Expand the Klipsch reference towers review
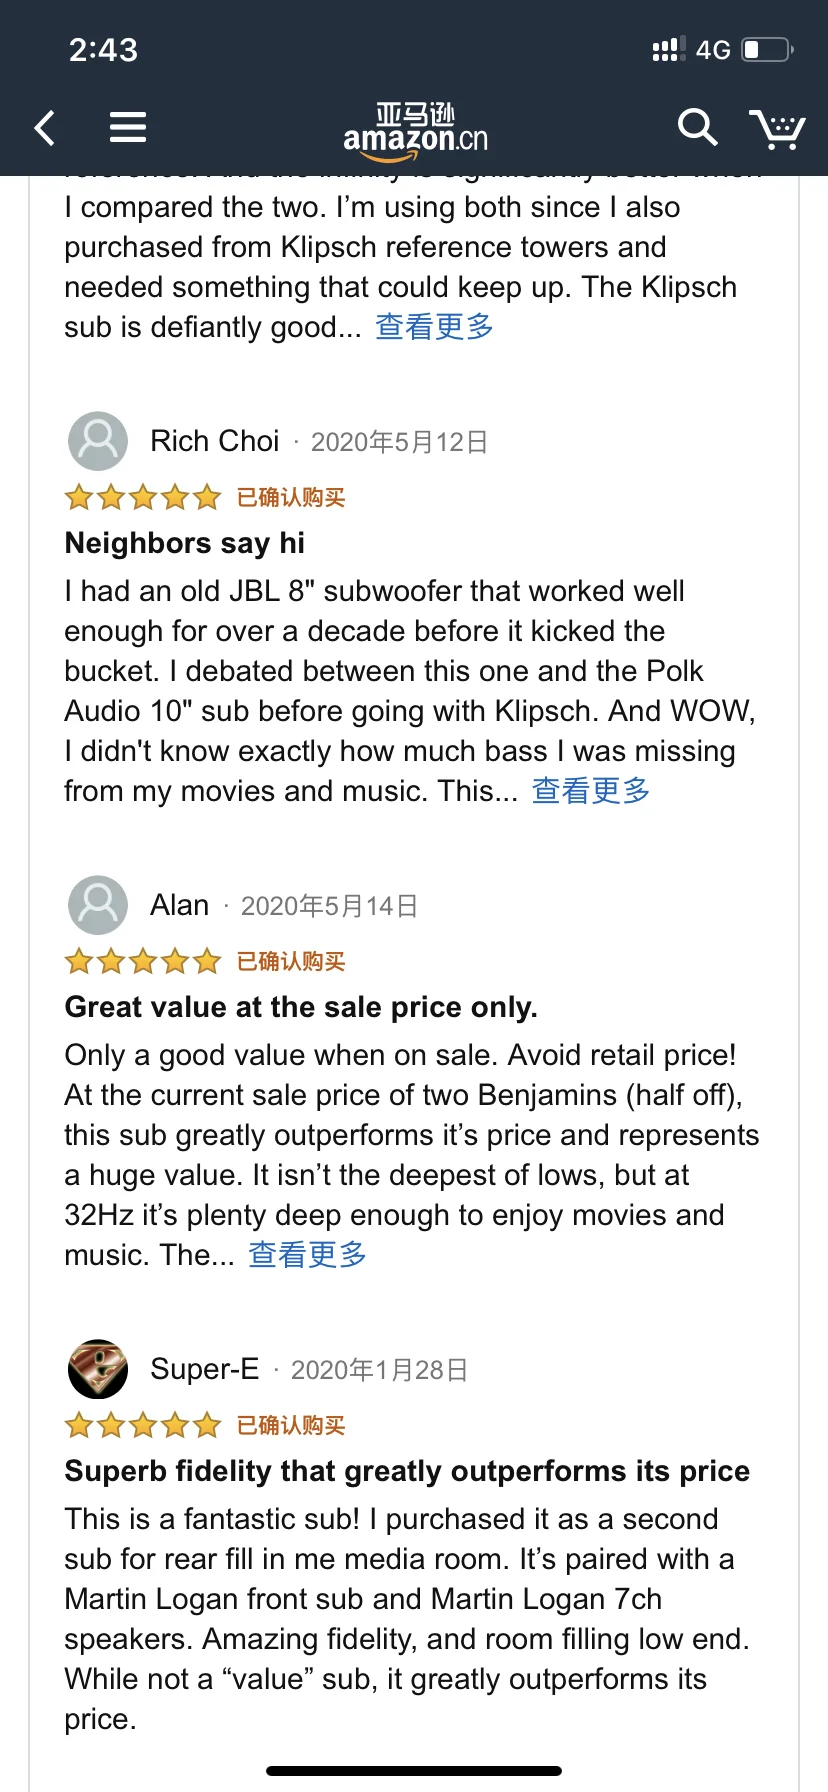Viewport: 828px width, 1792px height. point(434,327)
